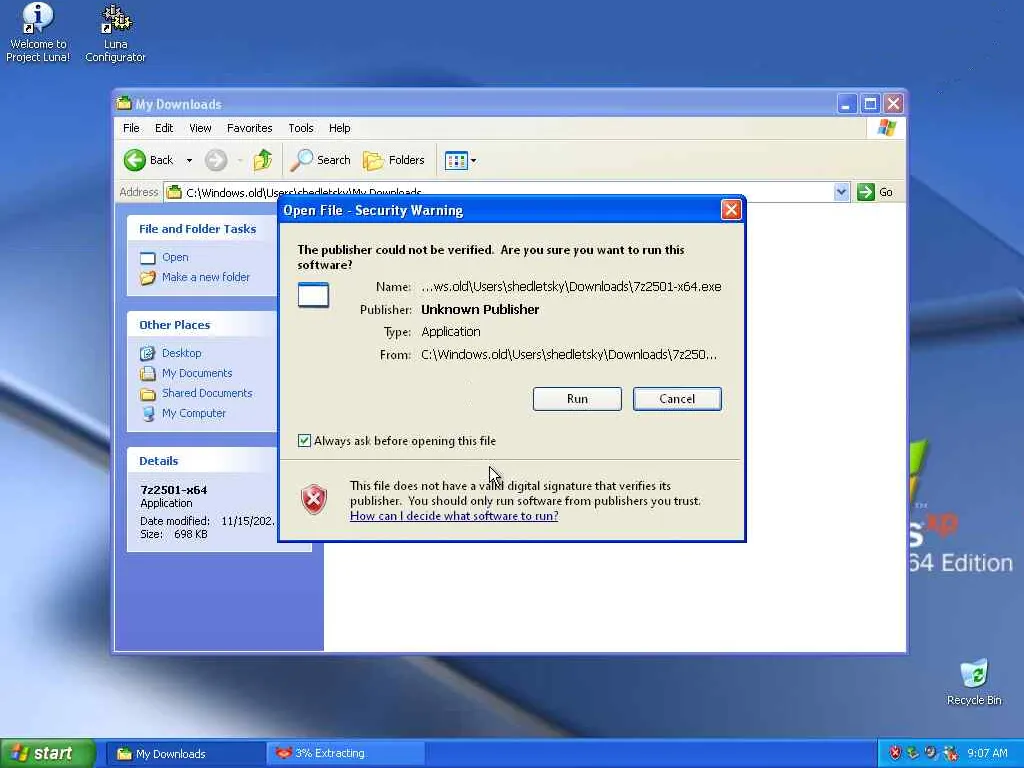Open the Views icon menu
The image size is (1024, 768).
coord(460,160)
